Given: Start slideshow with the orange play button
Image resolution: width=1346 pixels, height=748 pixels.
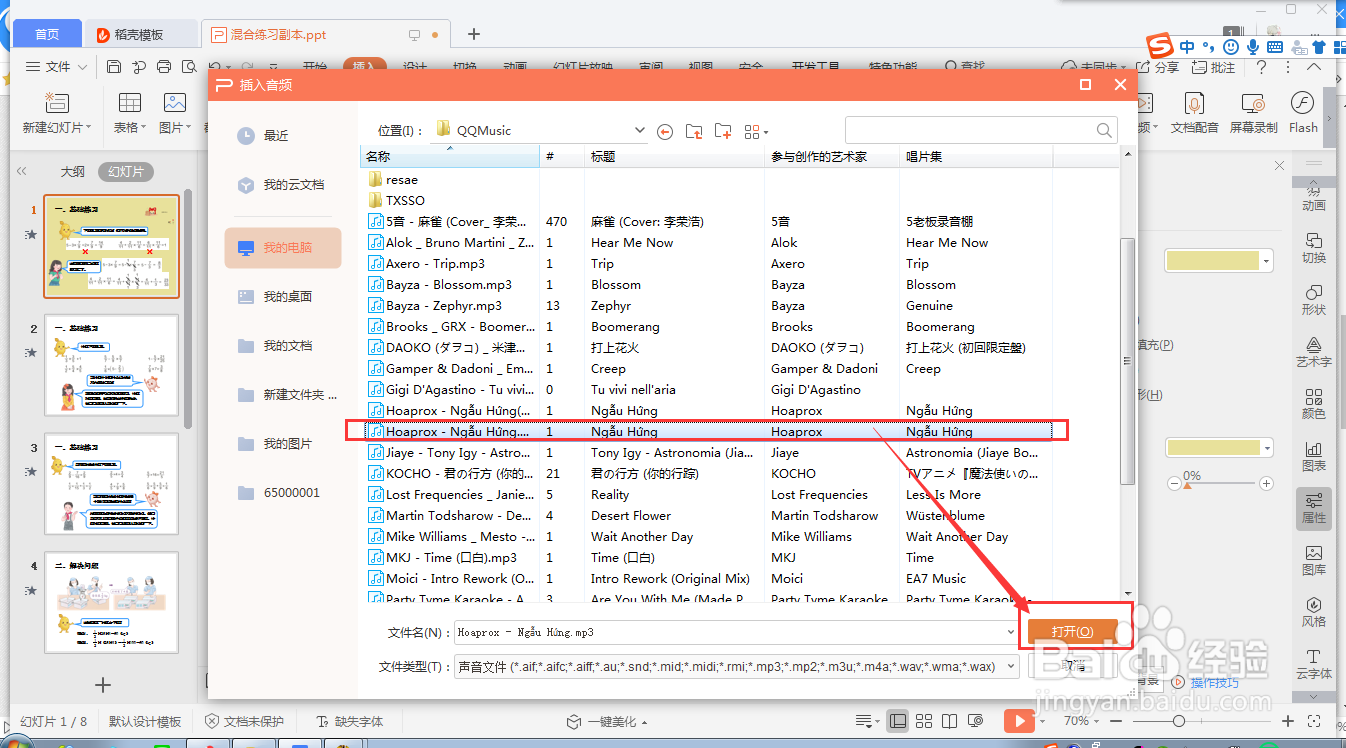Looking at the screenshot, I should 1018,721.
